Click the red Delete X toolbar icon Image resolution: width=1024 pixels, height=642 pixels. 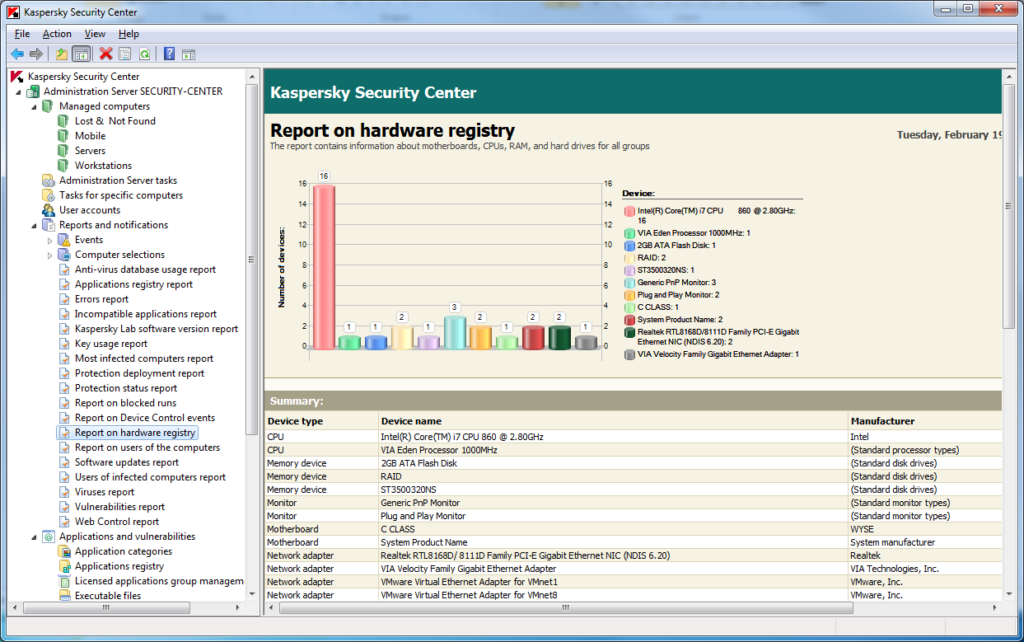(x=106, y=54)
